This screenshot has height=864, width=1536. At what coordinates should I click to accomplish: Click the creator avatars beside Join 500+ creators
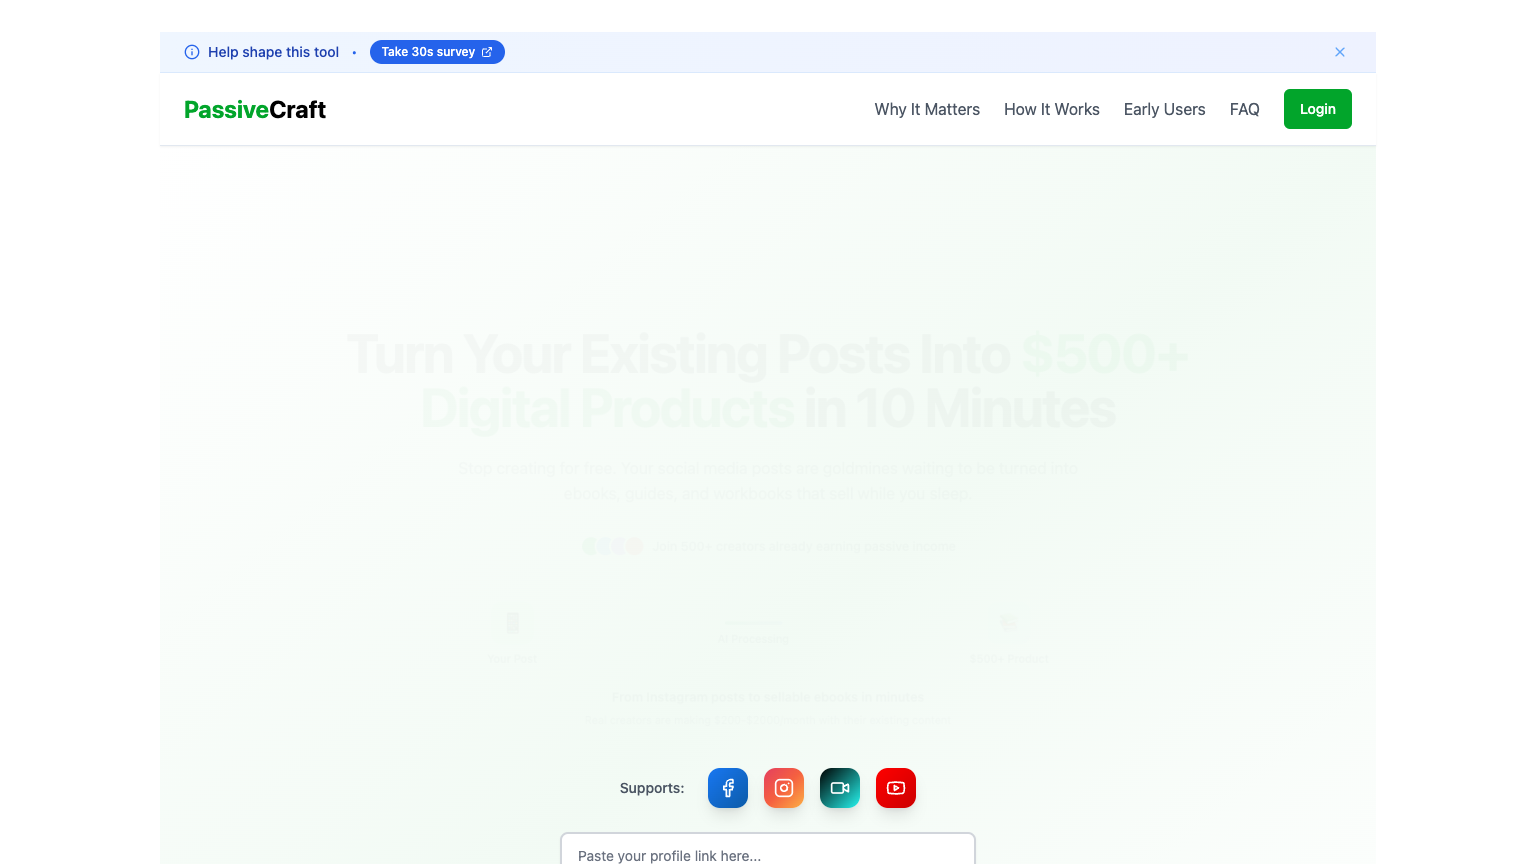click(612, 546)
